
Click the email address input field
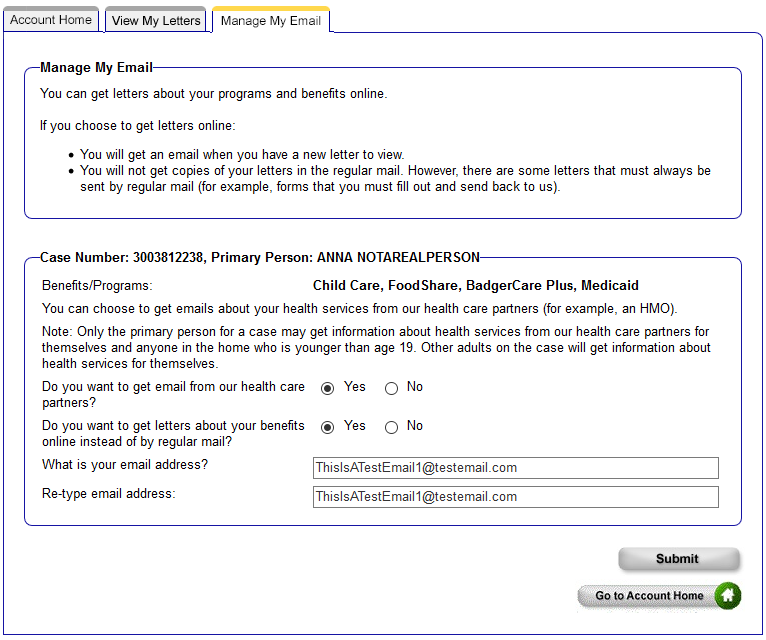[515, 468]
